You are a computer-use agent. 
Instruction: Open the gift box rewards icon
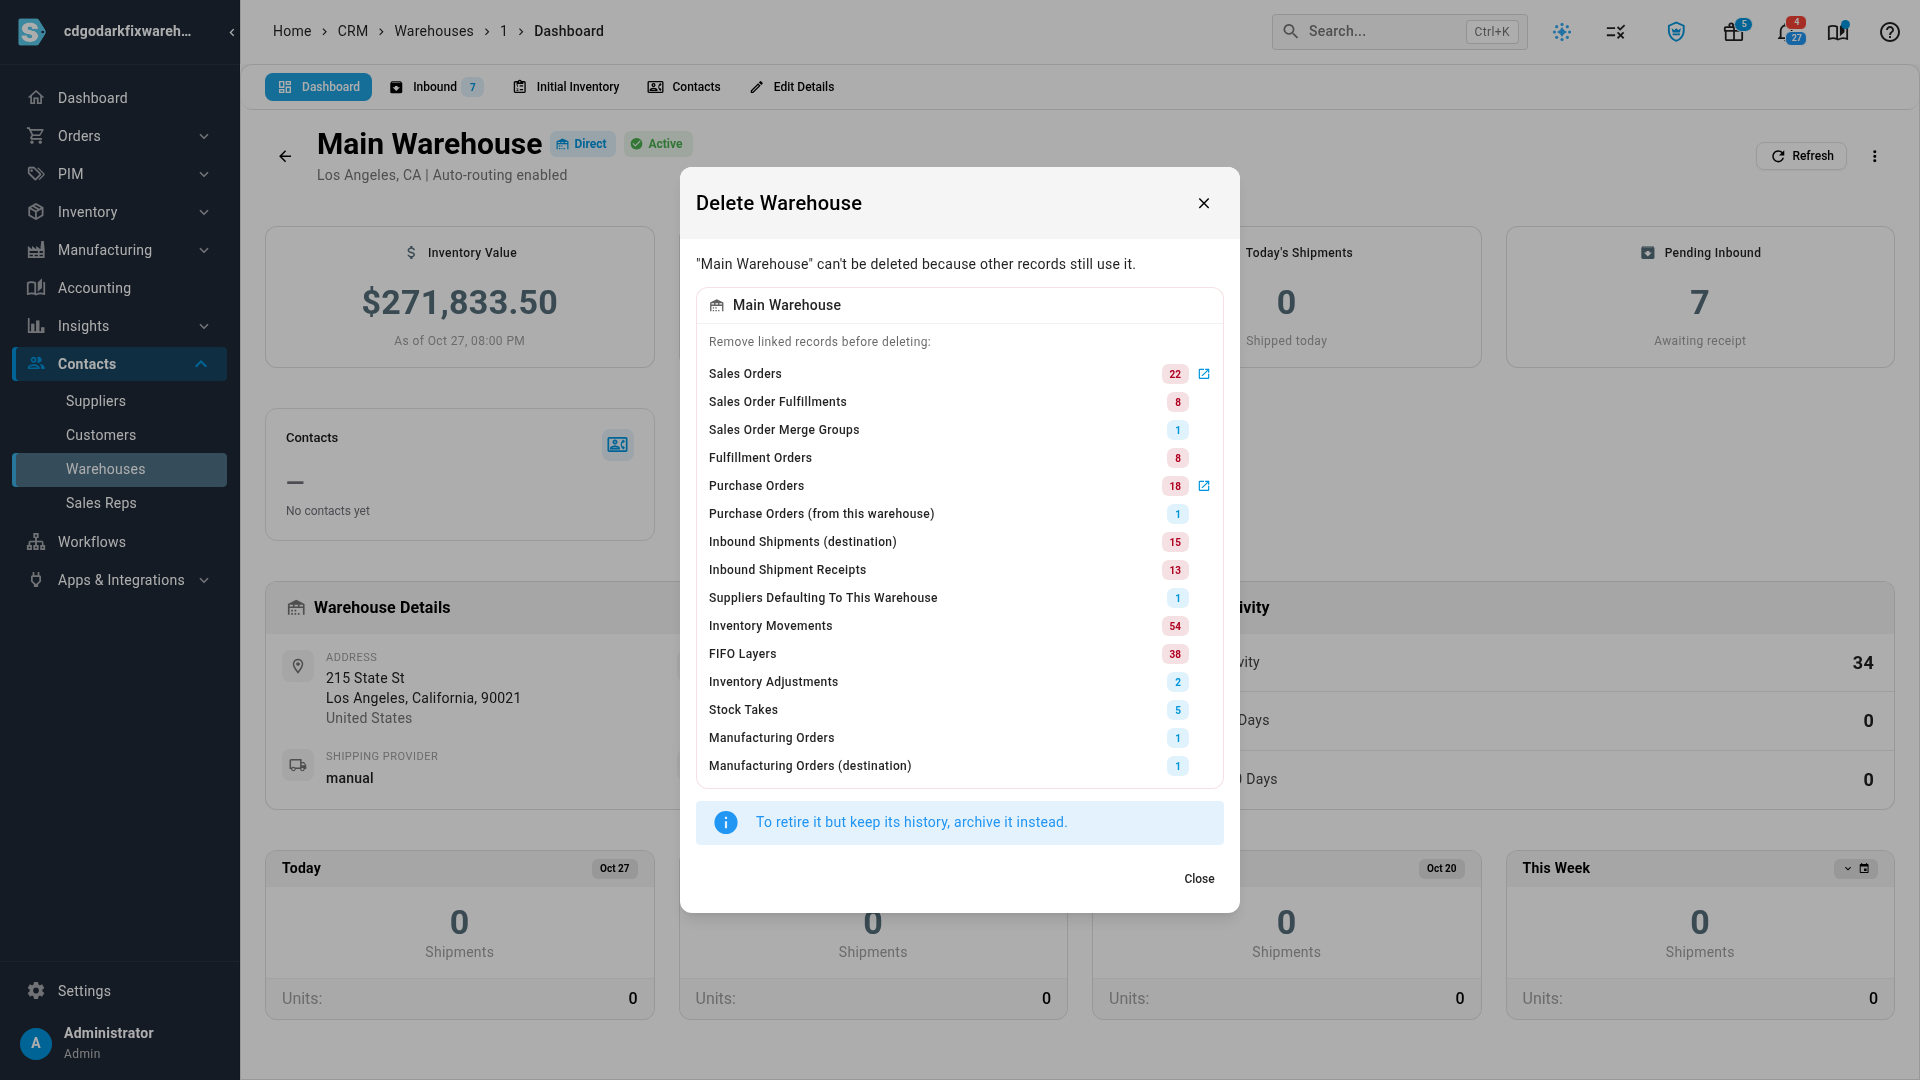tap(1734, 32)
